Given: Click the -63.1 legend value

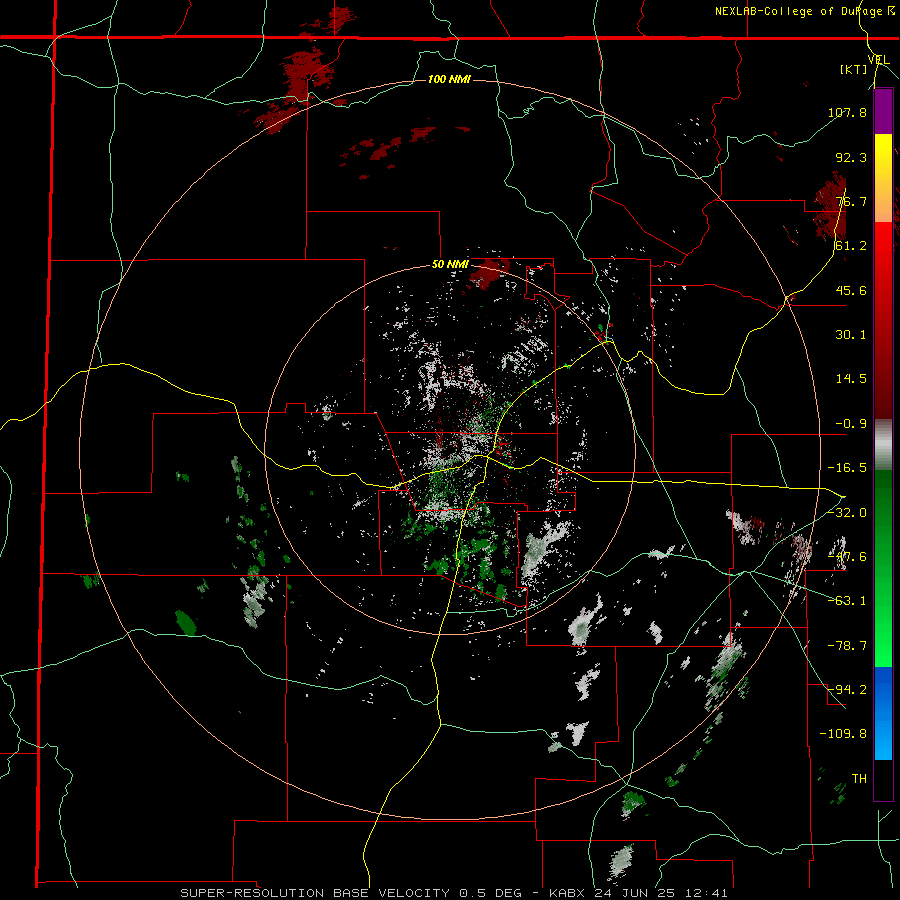Looking at the screenshot, I should click(847, 601).
